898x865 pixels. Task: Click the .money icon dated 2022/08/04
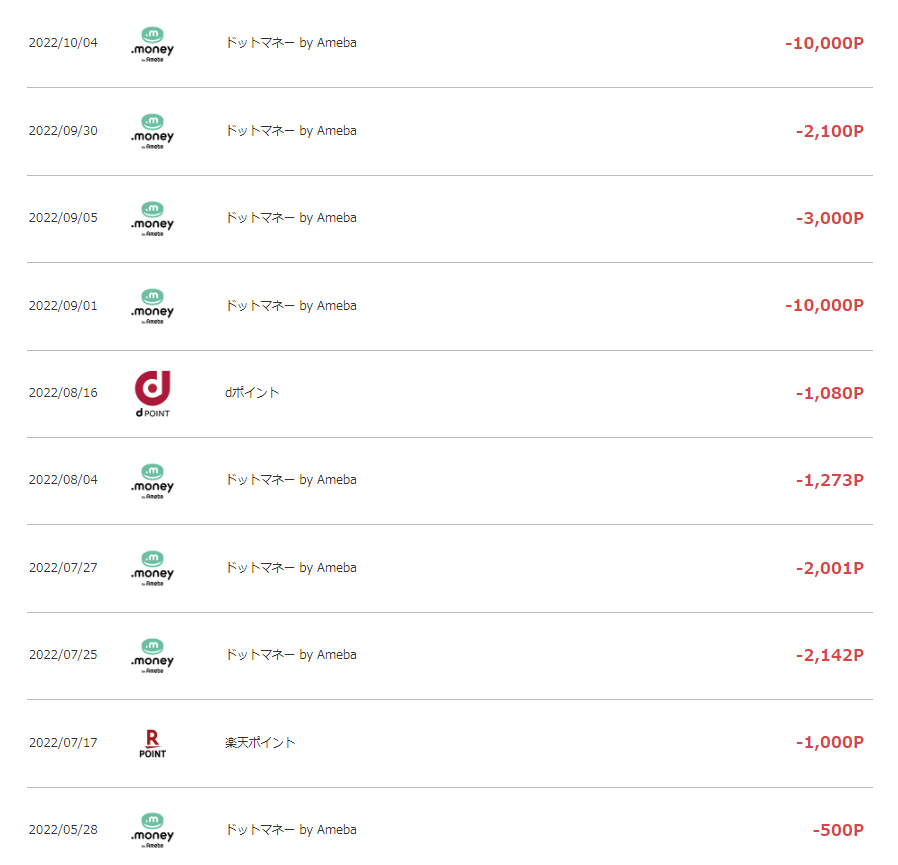pyautogui.click(x=152, y=481)
